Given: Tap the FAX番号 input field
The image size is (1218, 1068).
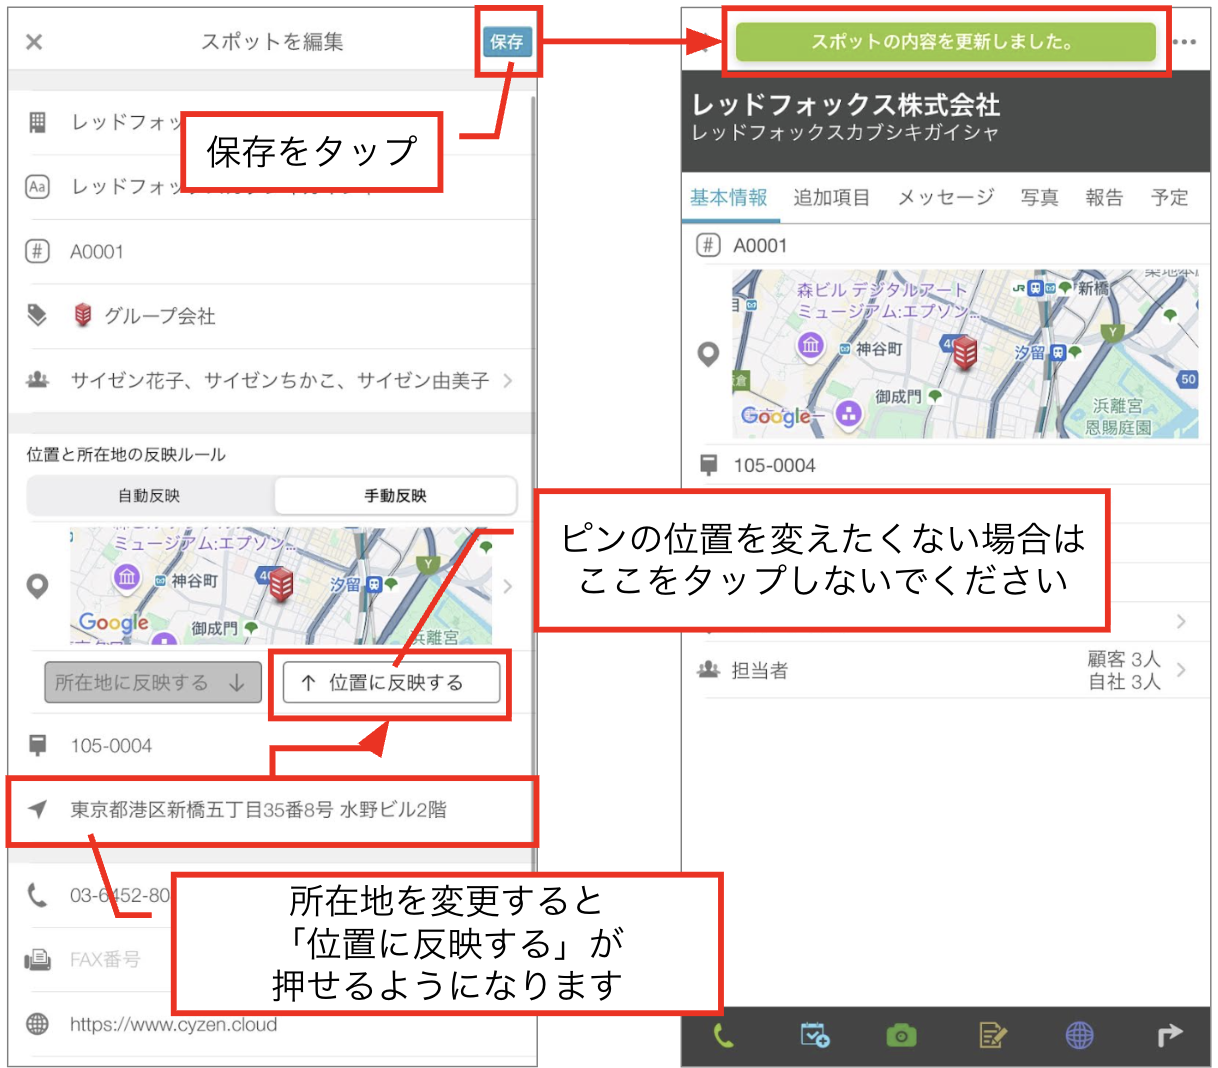Looking at the screenshot, I should click(x=105, y=960).
